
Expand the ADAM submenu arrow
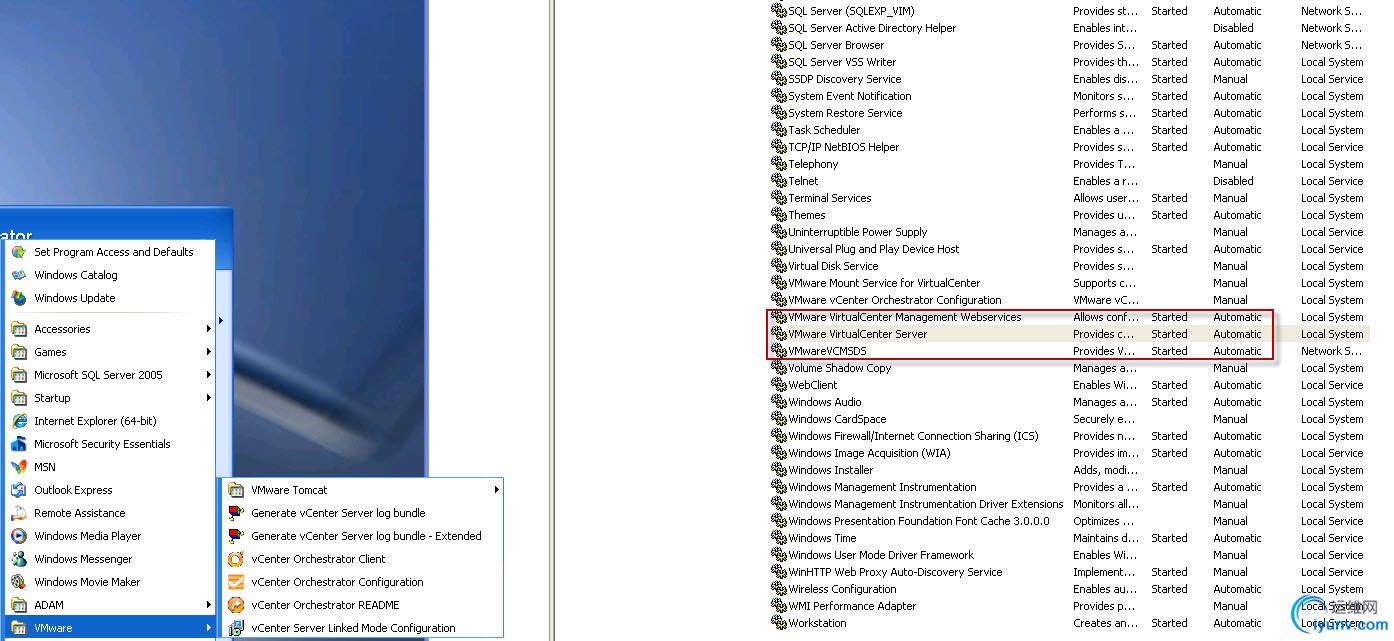coord(209,605)
